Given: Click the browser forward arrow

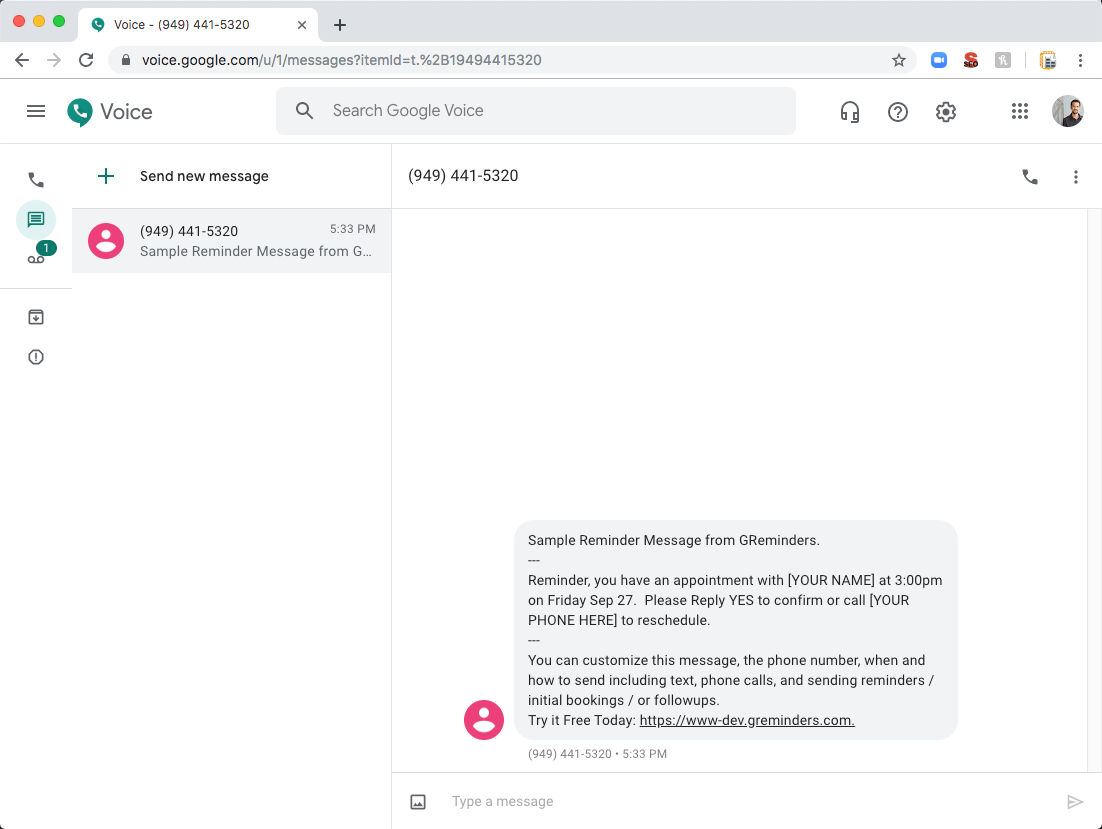Looking at the screenshot, I should [x=54, y=60].
